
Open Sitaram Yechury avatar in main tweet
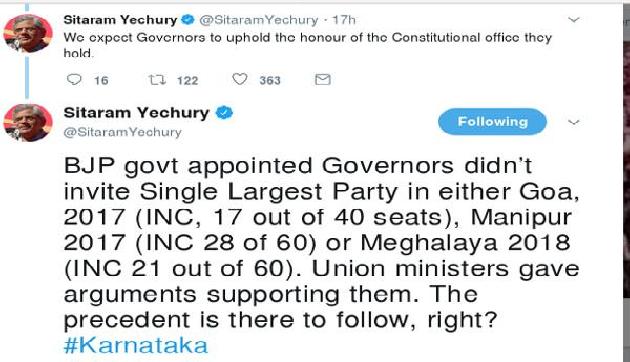tap(27, 123)
